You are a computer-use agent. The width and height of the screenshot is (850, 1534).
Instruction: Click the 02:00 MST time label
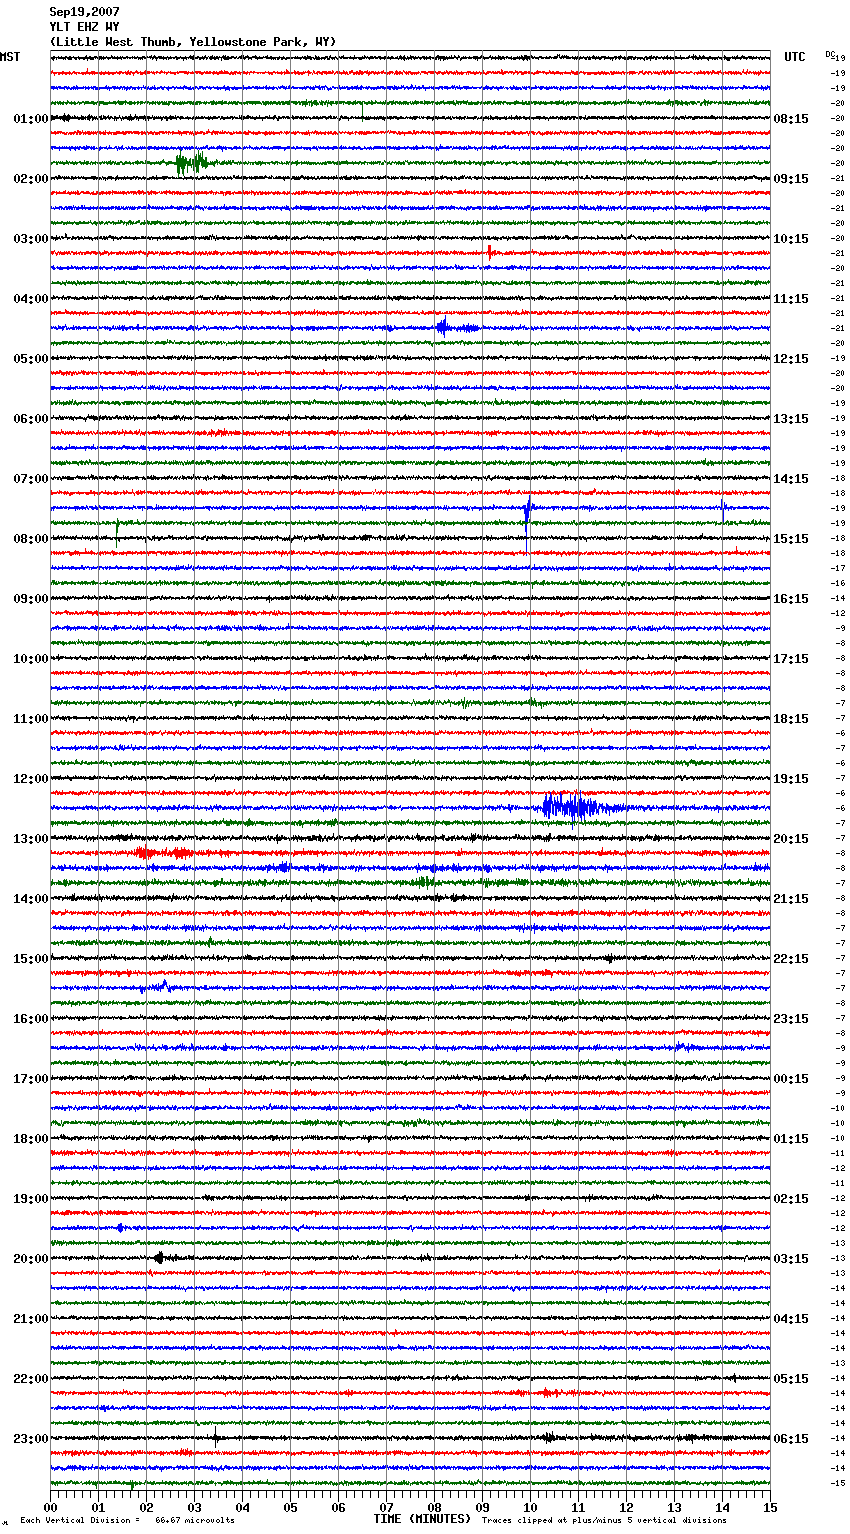31,179
